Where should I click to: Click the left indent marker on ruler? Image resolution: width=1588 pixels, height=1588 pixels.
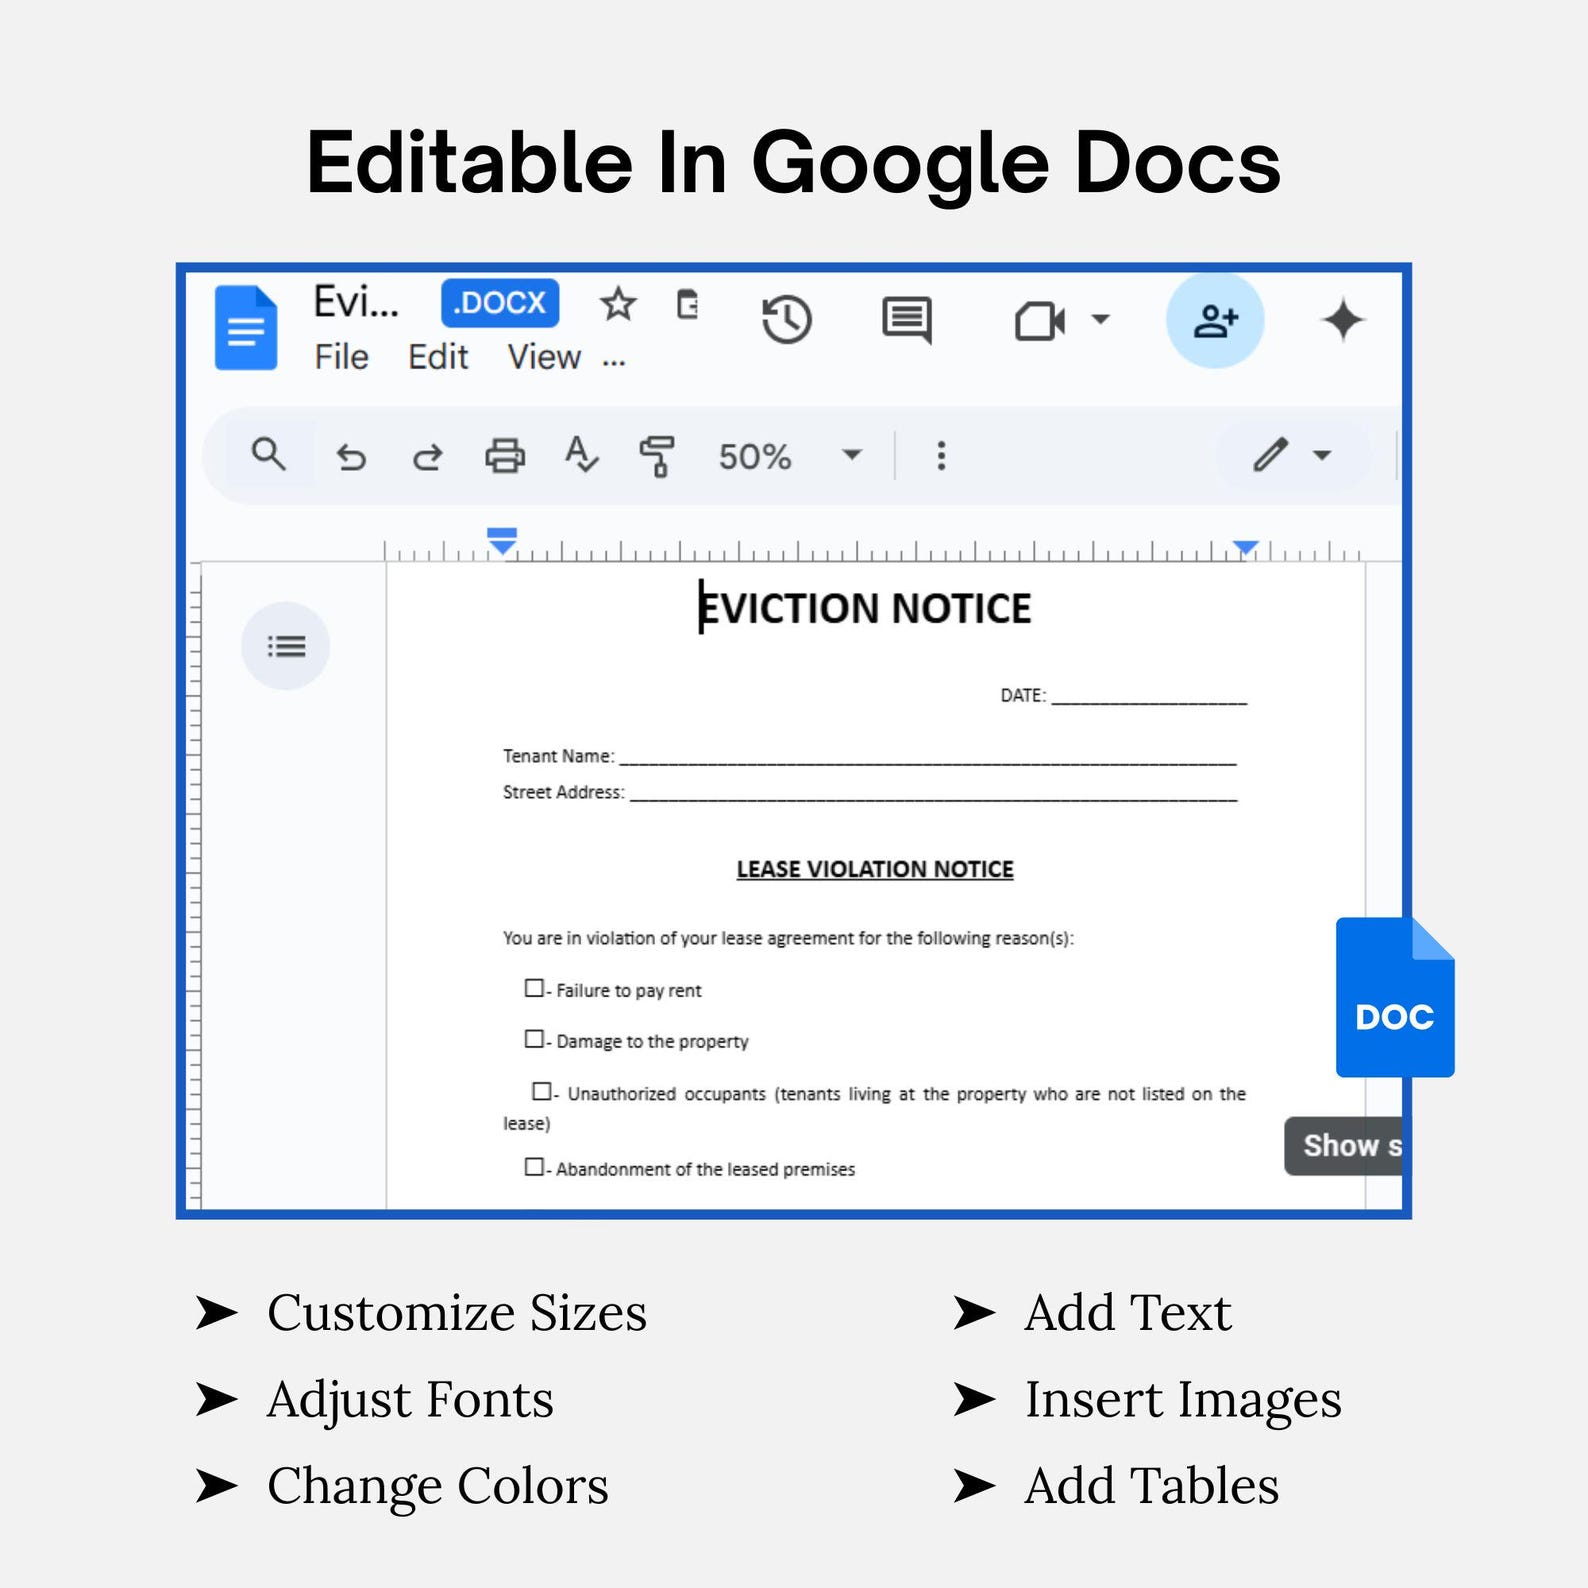pos(502,540)
